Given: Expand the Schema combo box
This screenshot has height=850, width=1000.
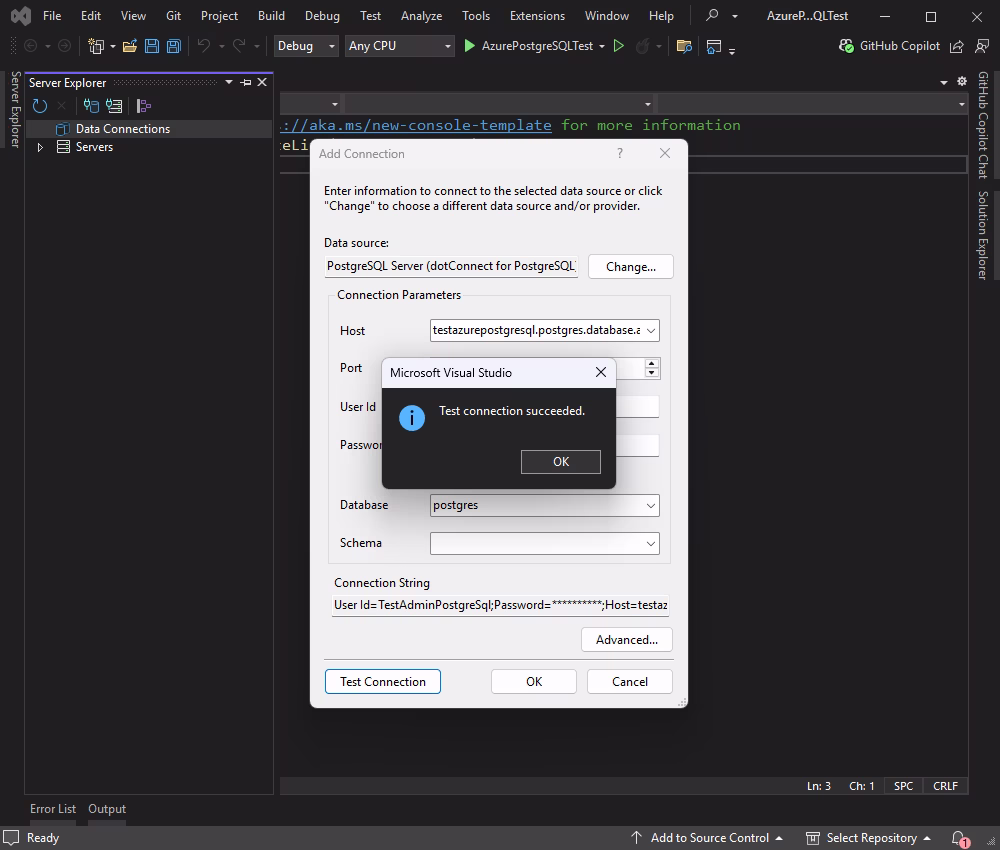Looking at the screenshot, I should [650, 543].
